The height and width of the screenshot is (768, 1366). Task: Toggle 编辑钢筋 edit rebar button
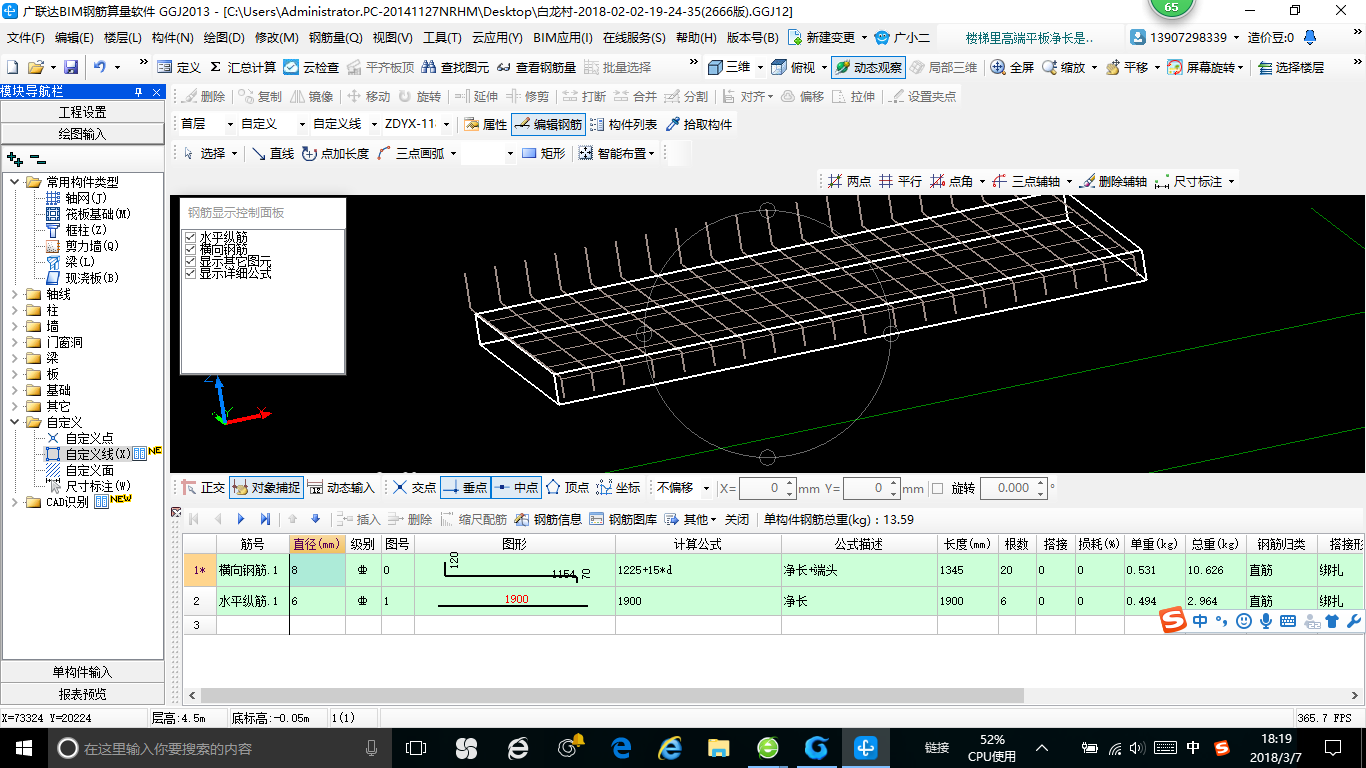tap(547, 124)
